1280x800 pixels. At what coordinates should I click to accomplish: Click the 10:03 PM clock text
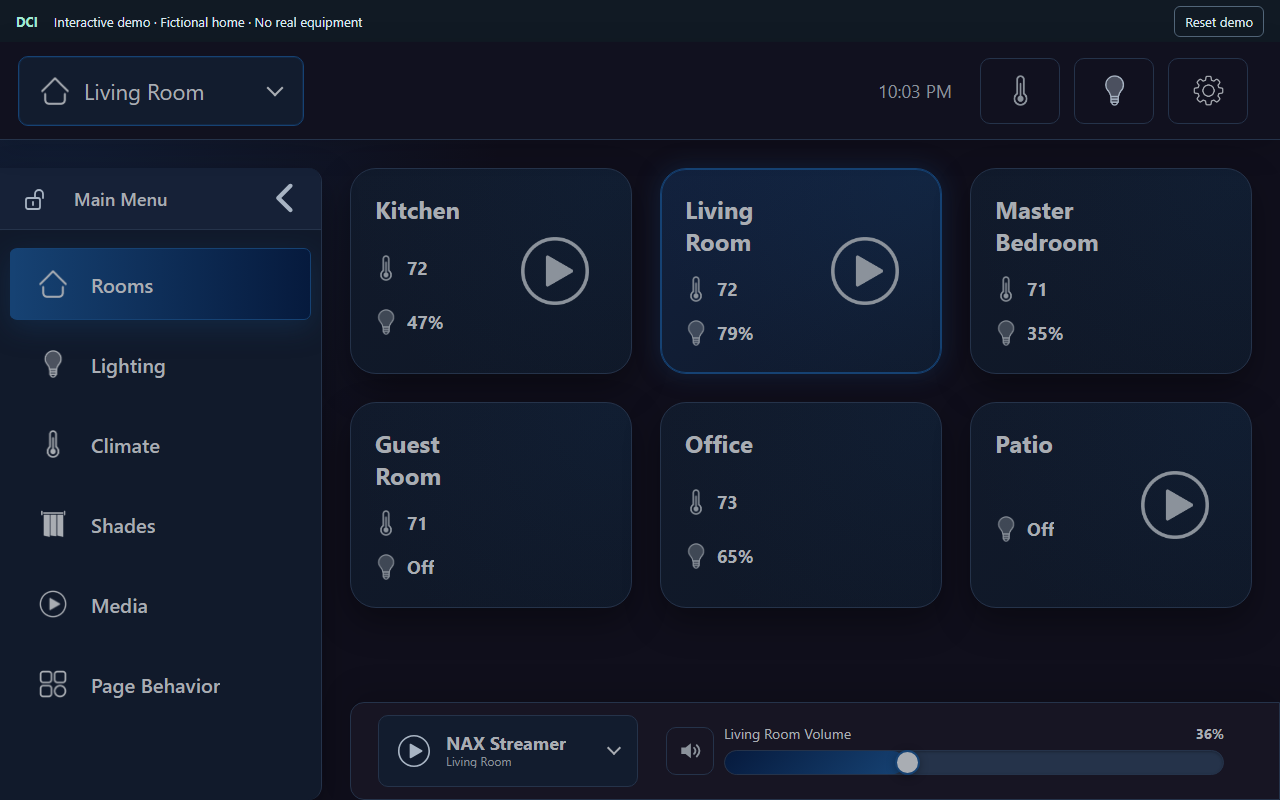click(x=915, y=92)
